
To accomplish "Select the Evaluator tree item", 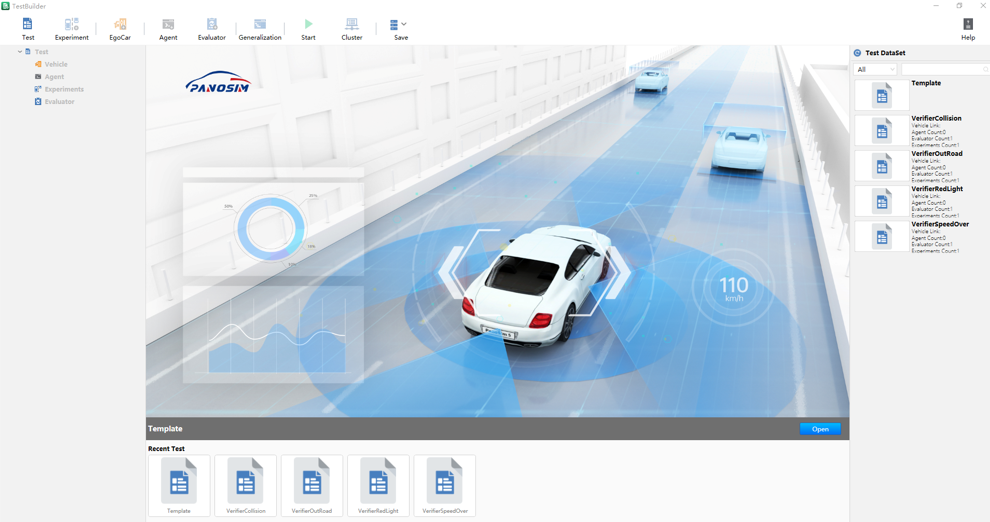I will tap(59, 101).
